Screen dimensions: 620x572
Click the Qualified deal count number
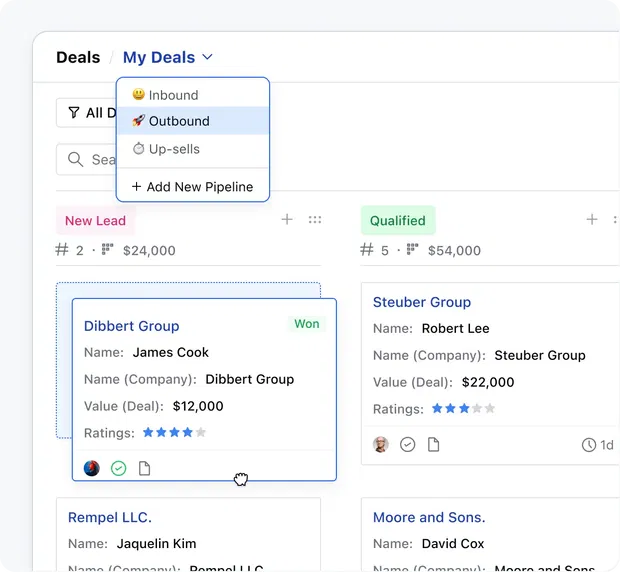click(x=385, y=251)
